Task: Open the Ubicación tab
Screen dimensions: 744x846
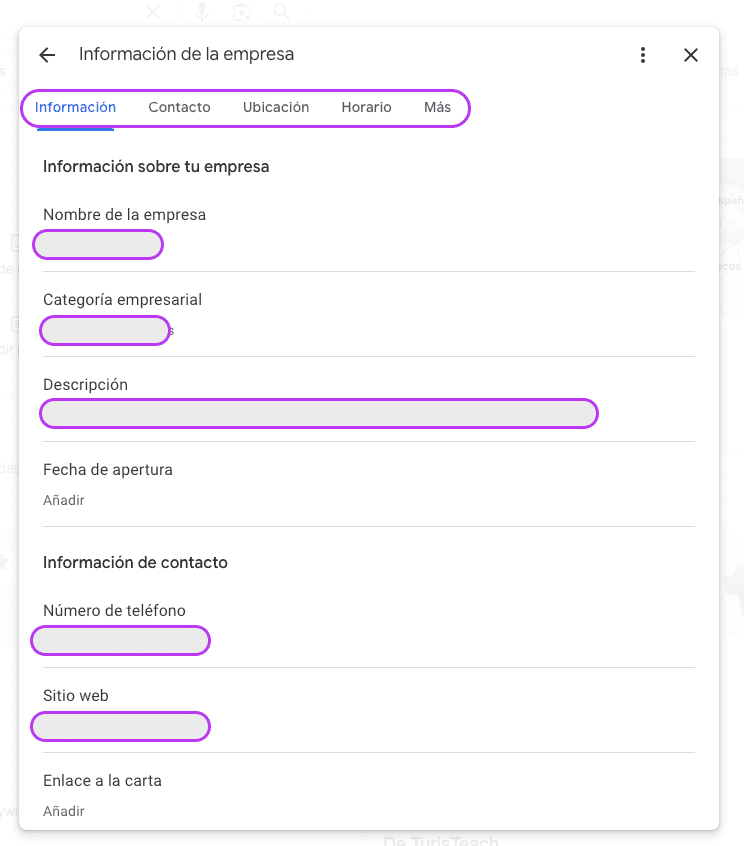Action: pos(274,107)
